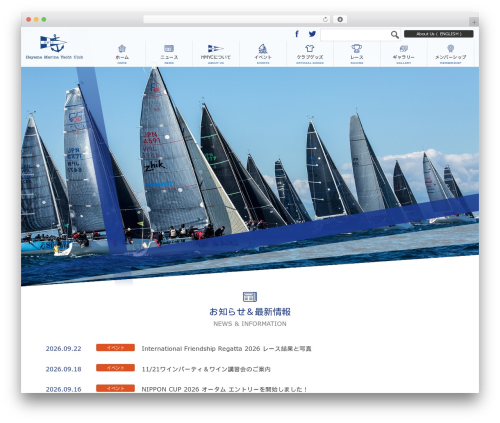Close the browser window with red button

pyautogui.click(x=29, y=20)
